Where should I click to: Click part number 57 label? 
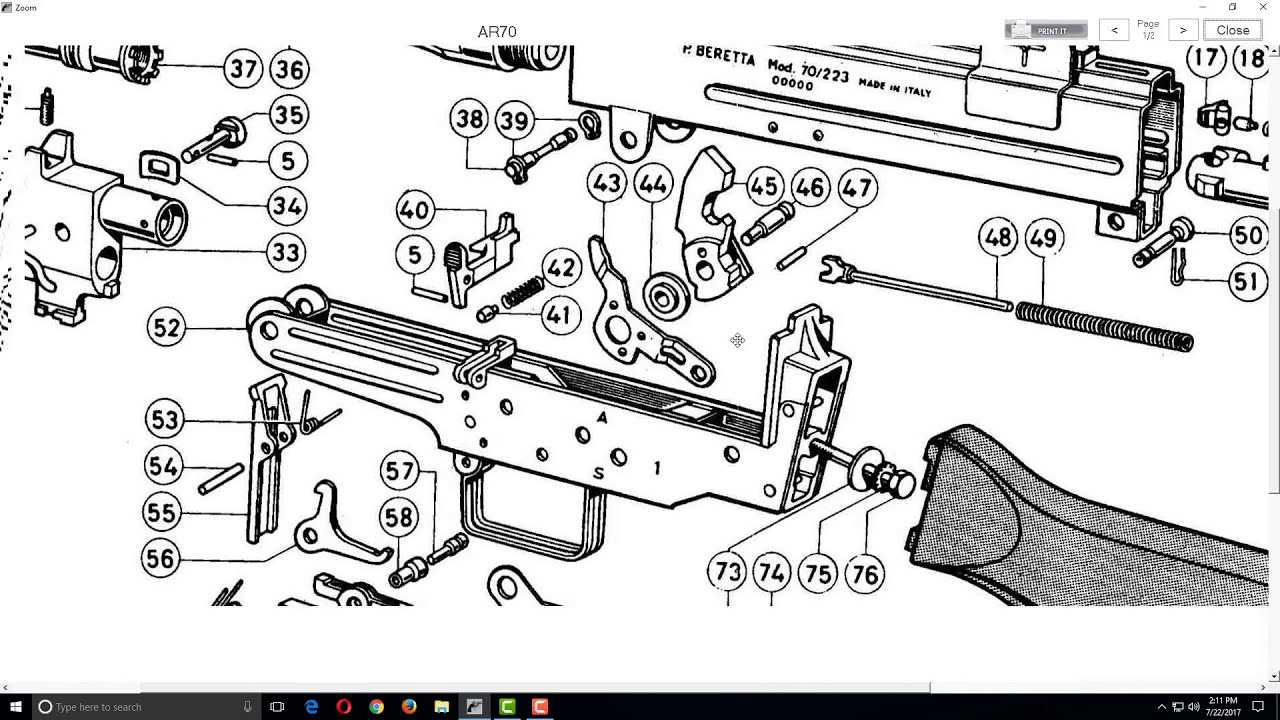coord(399,471)
